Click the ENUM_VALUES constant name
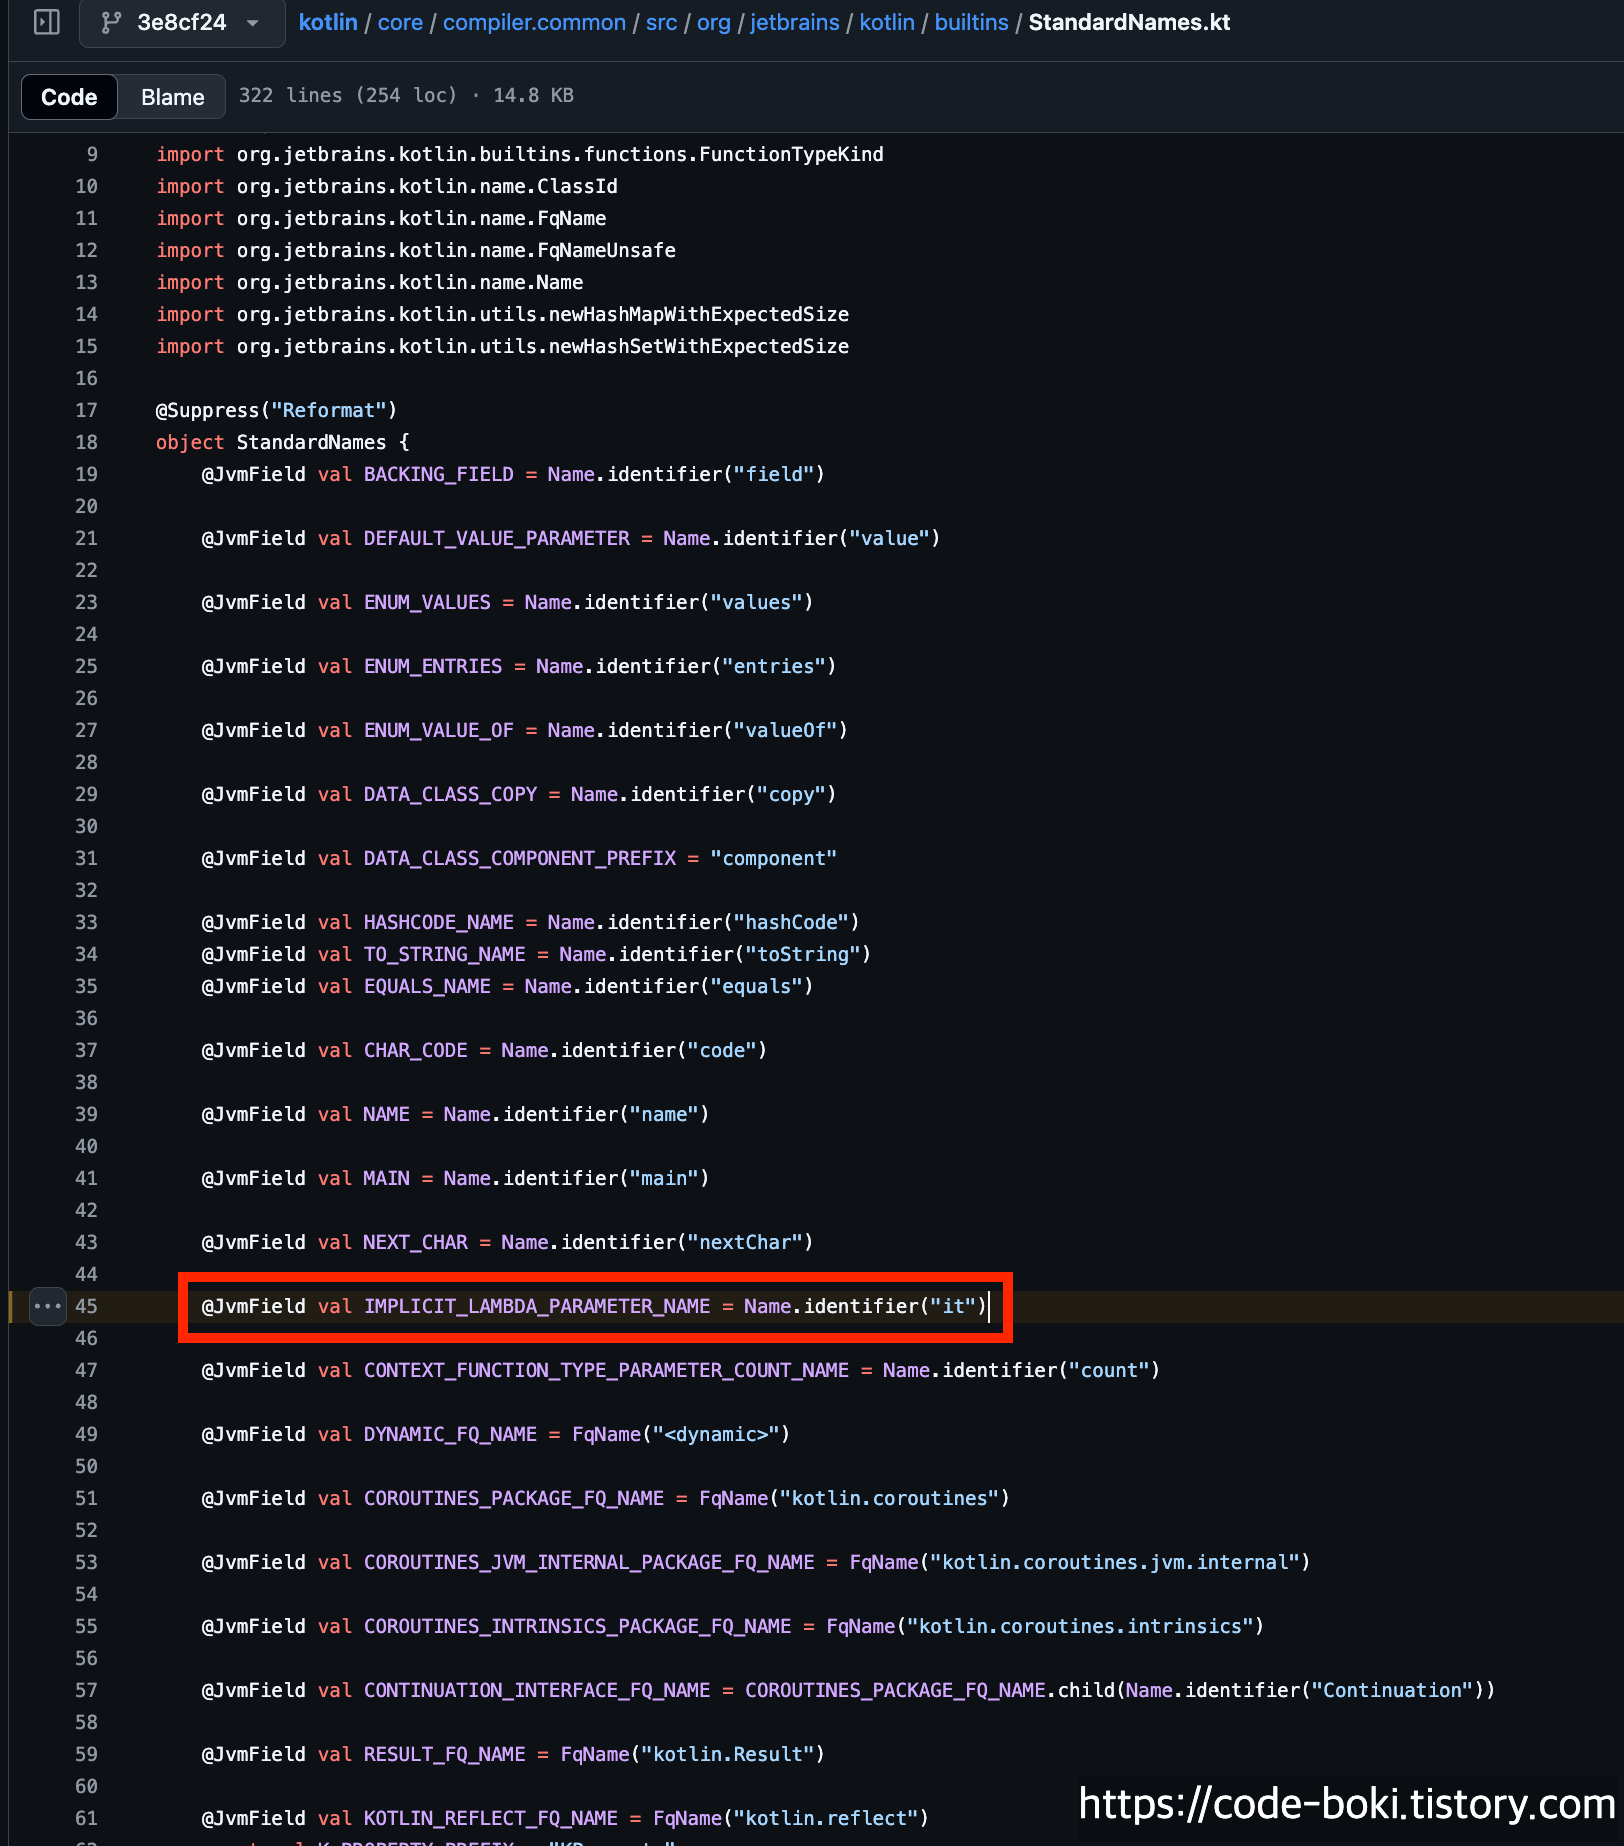This screenshot has width=1624, height=1846. (427, 602)
